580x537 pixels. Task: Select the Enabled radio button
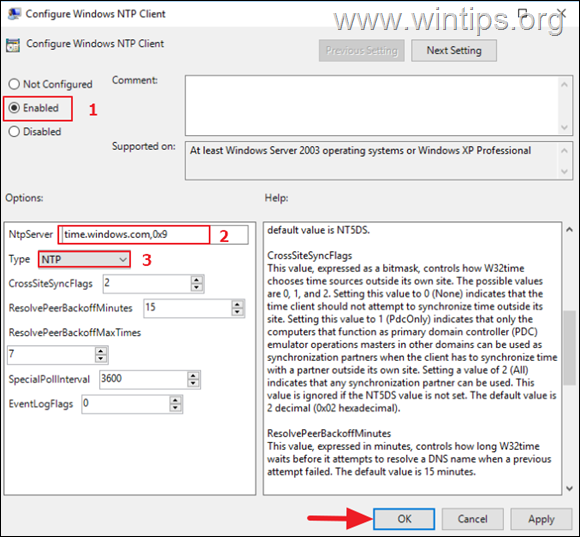14,108
